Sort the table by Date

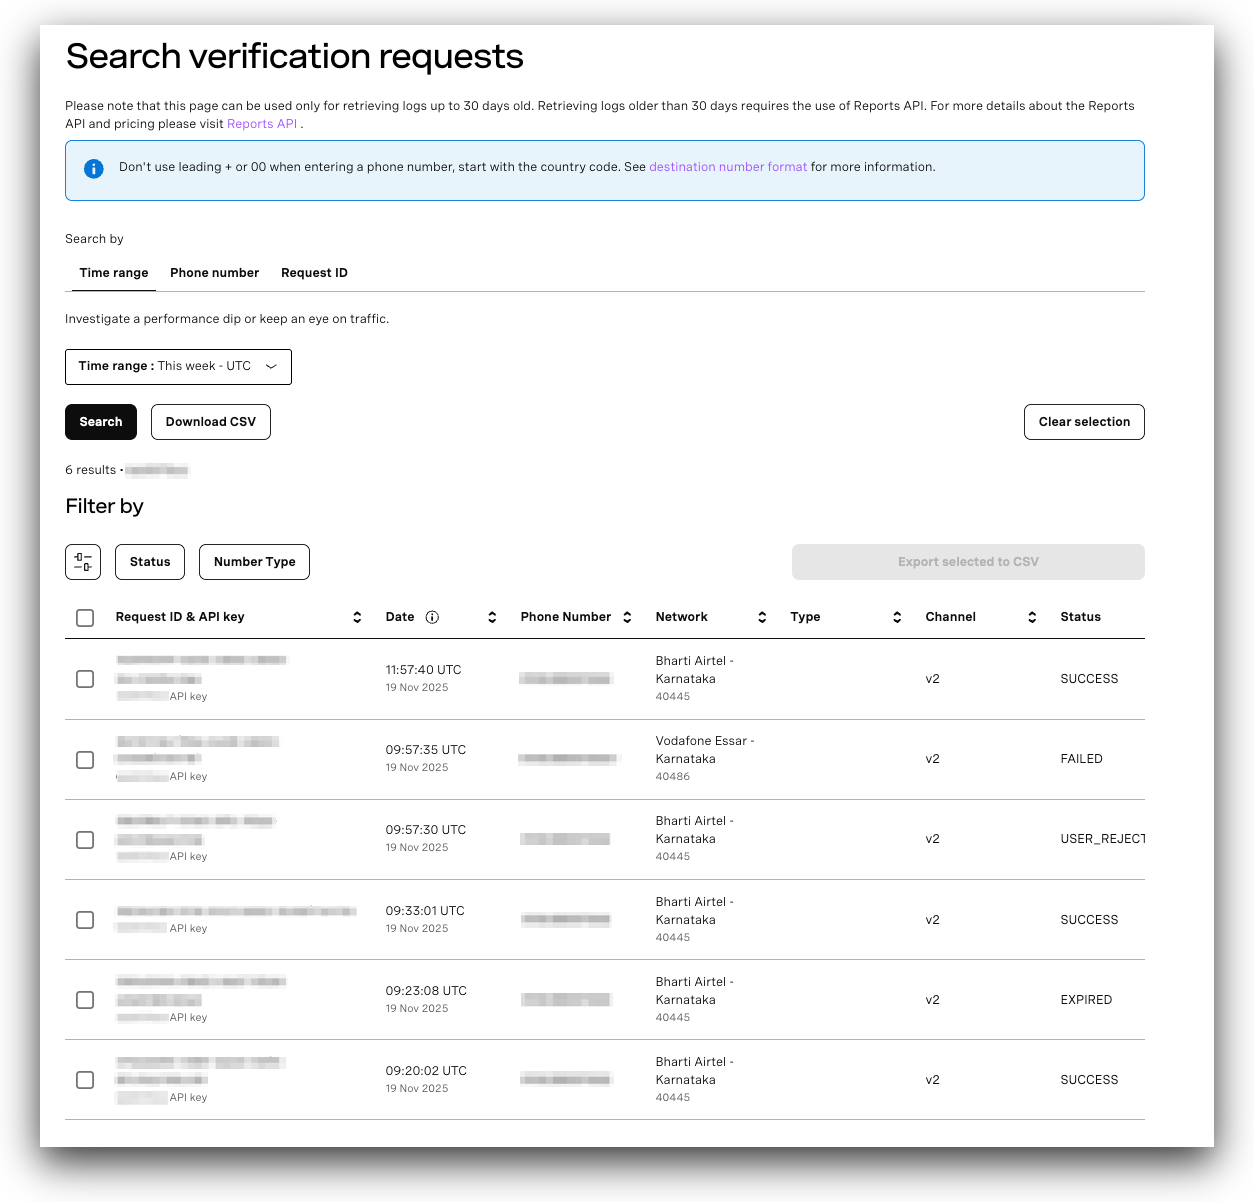tap(491, 617)
